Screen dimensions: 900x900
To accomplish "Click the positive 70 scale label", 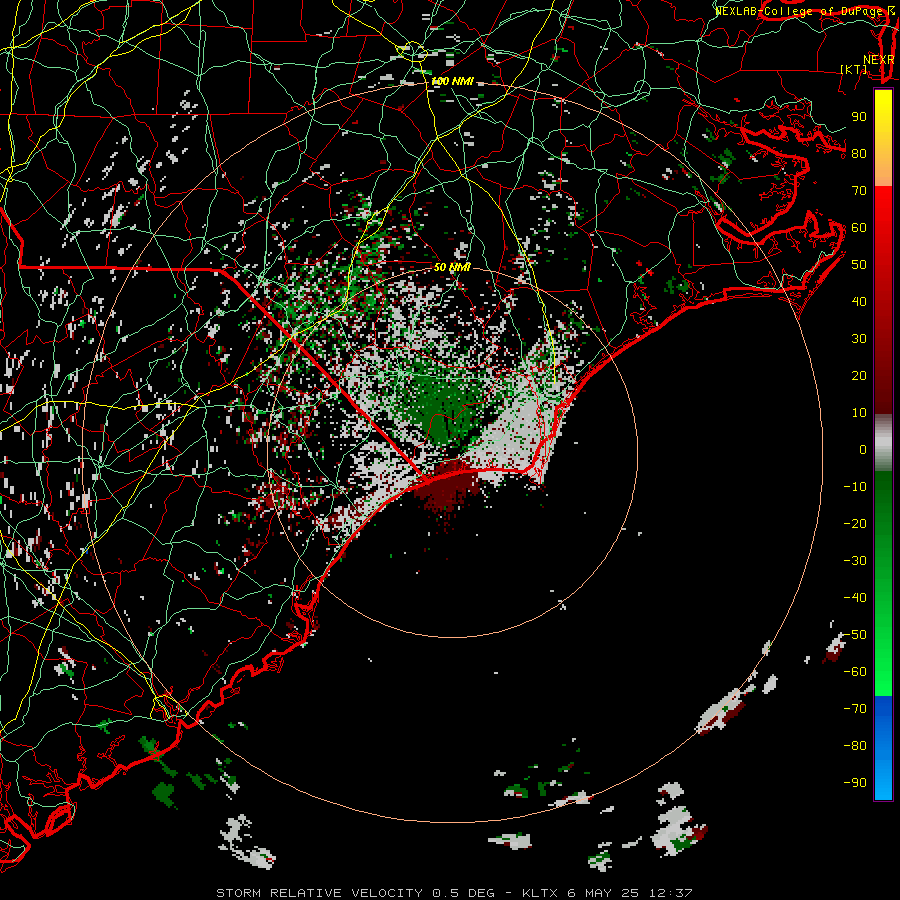I will (859, 191).
